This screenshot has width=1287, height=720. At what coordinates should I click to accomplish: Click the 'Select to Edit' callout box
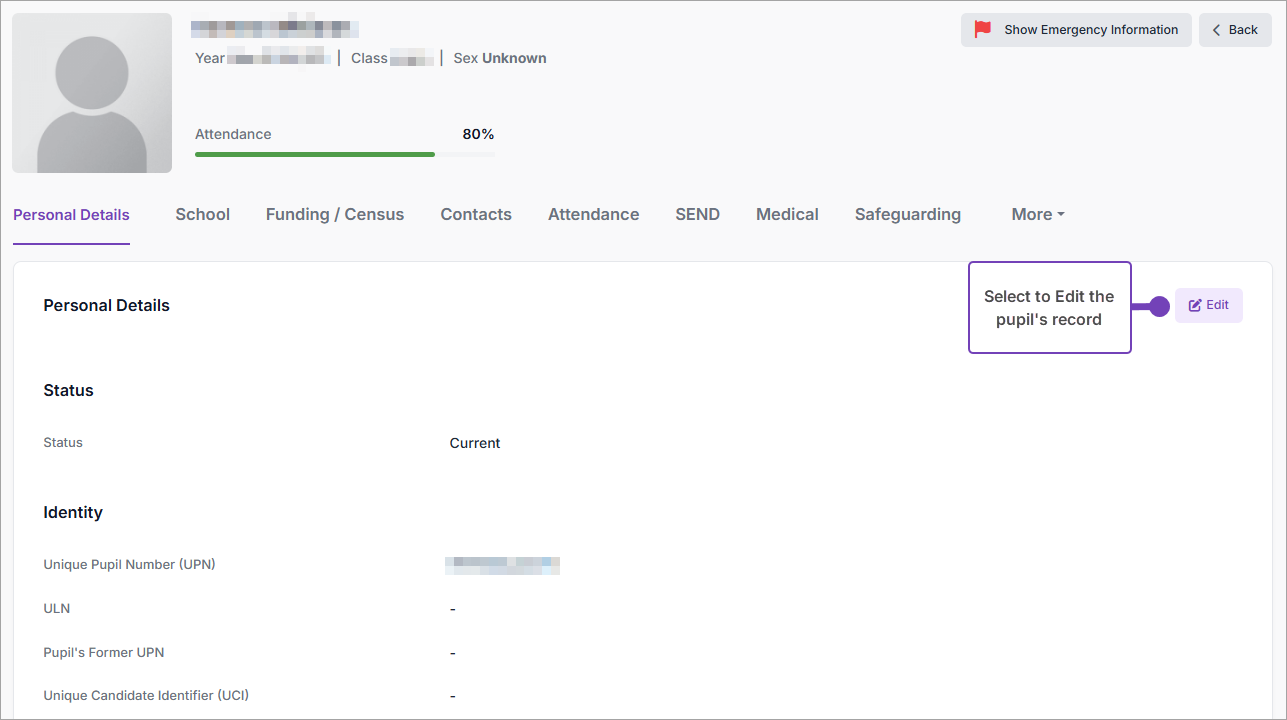[1049, 308]
